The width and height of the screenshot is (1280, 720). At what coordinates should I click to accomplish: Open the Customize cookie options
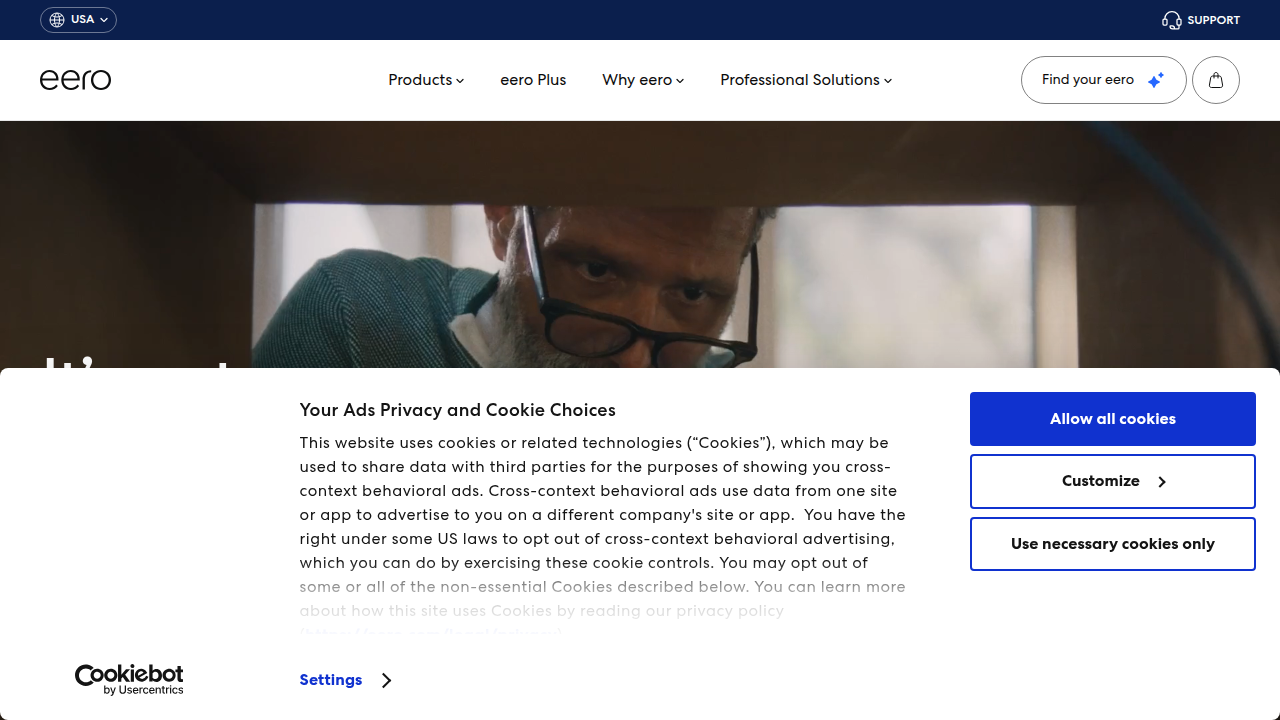pyautogui.click(x=1113, y=481)
